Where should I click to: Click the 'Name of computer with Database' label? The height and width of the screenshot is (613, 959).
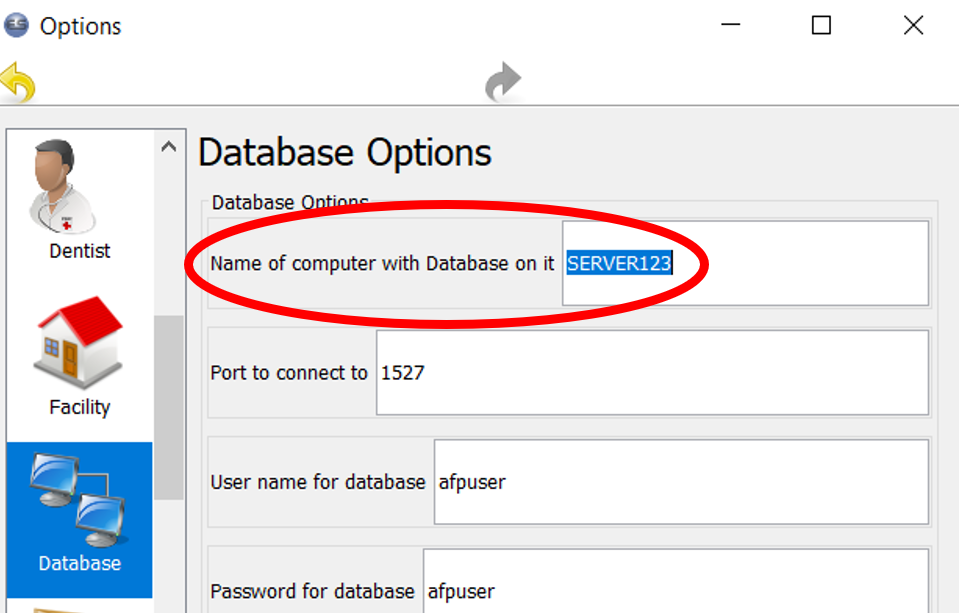[382, 264]
